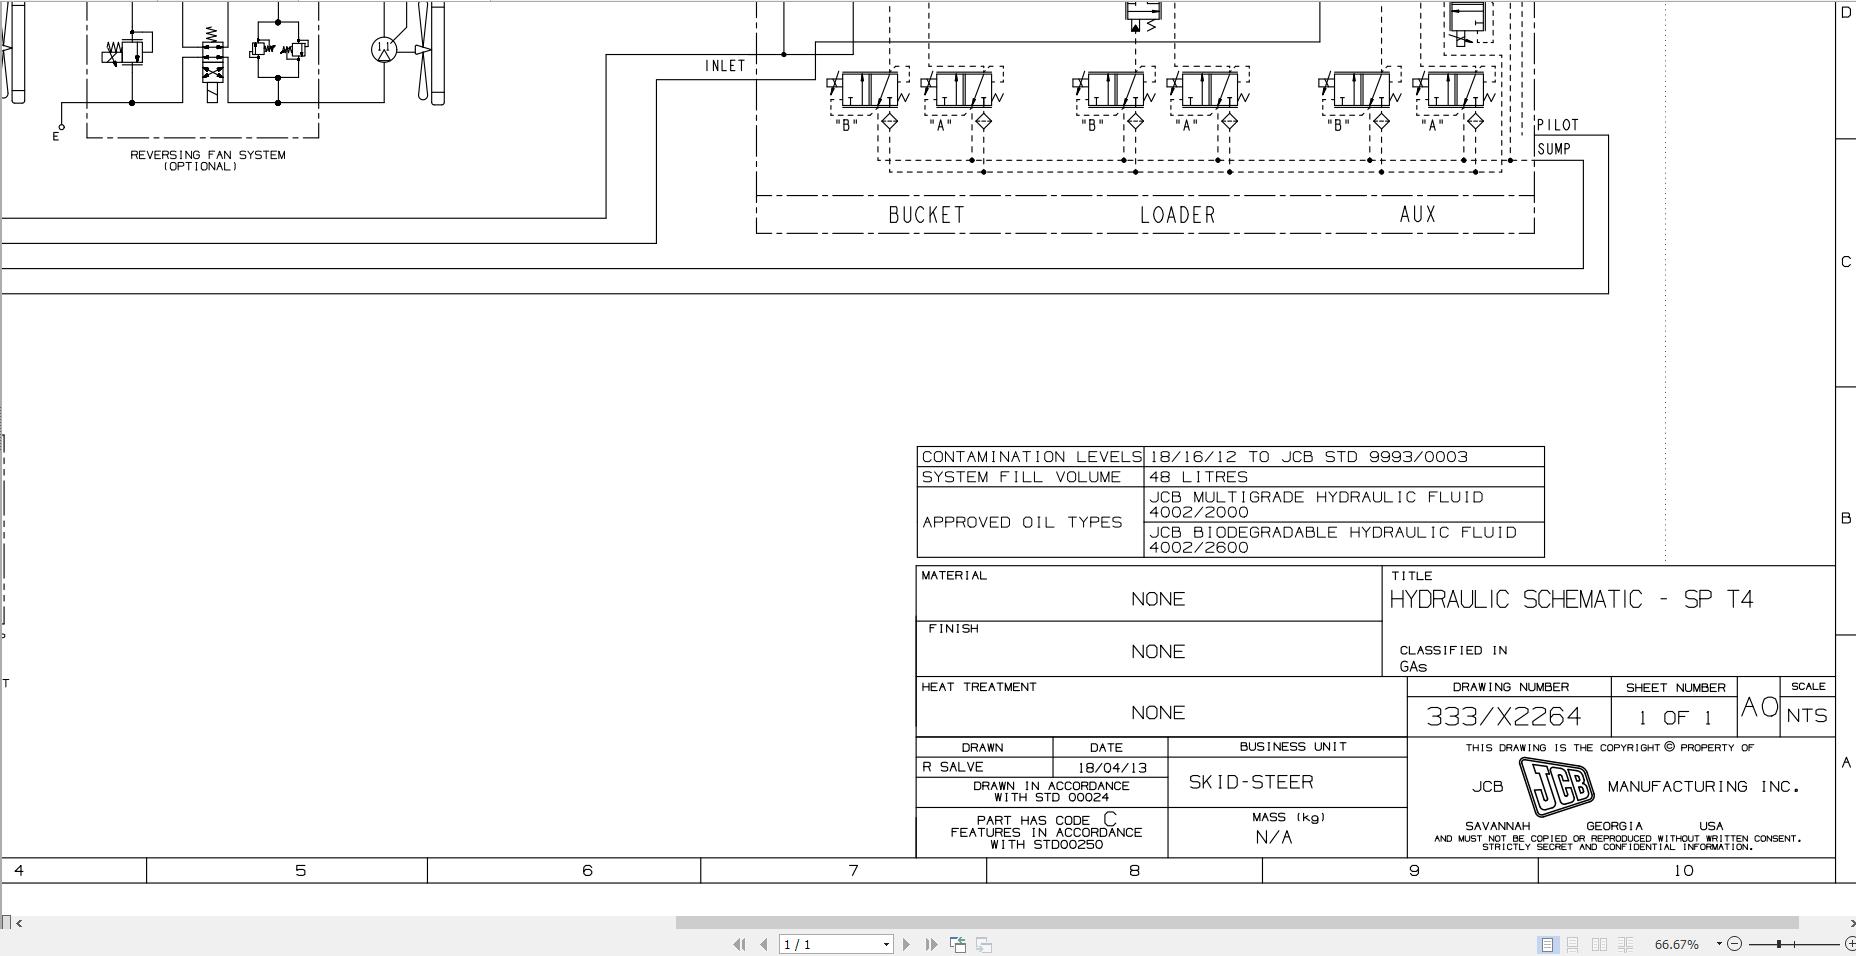Screen dimensions: 1856x956
Task: Zoom out with the minus icon
Action: (1735, 944)
